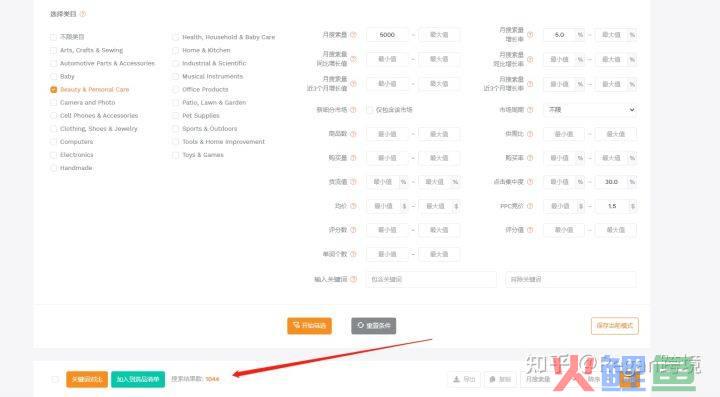Toggle select-all checkbox left of 关键词对比
This screenshot has height=397, width=720.
(x=55, y=379)
